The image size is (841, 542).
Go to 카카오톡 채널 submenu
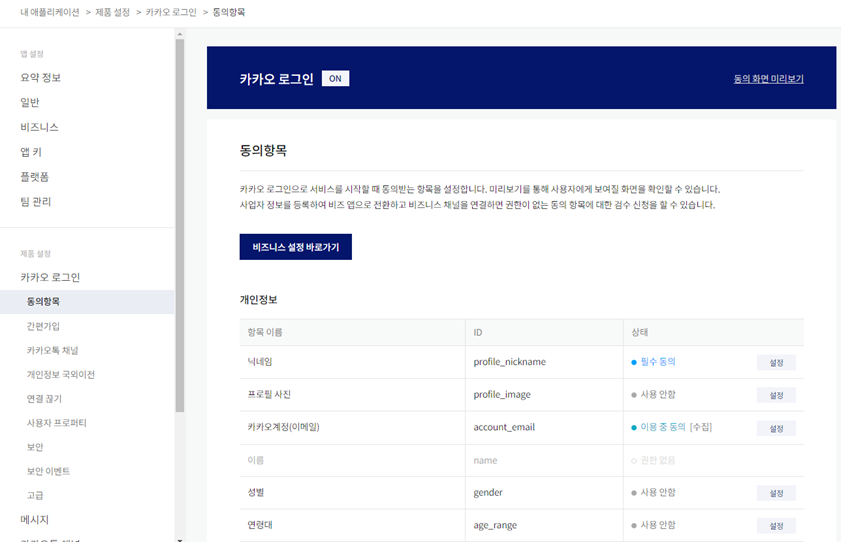(x=53, y=350)
